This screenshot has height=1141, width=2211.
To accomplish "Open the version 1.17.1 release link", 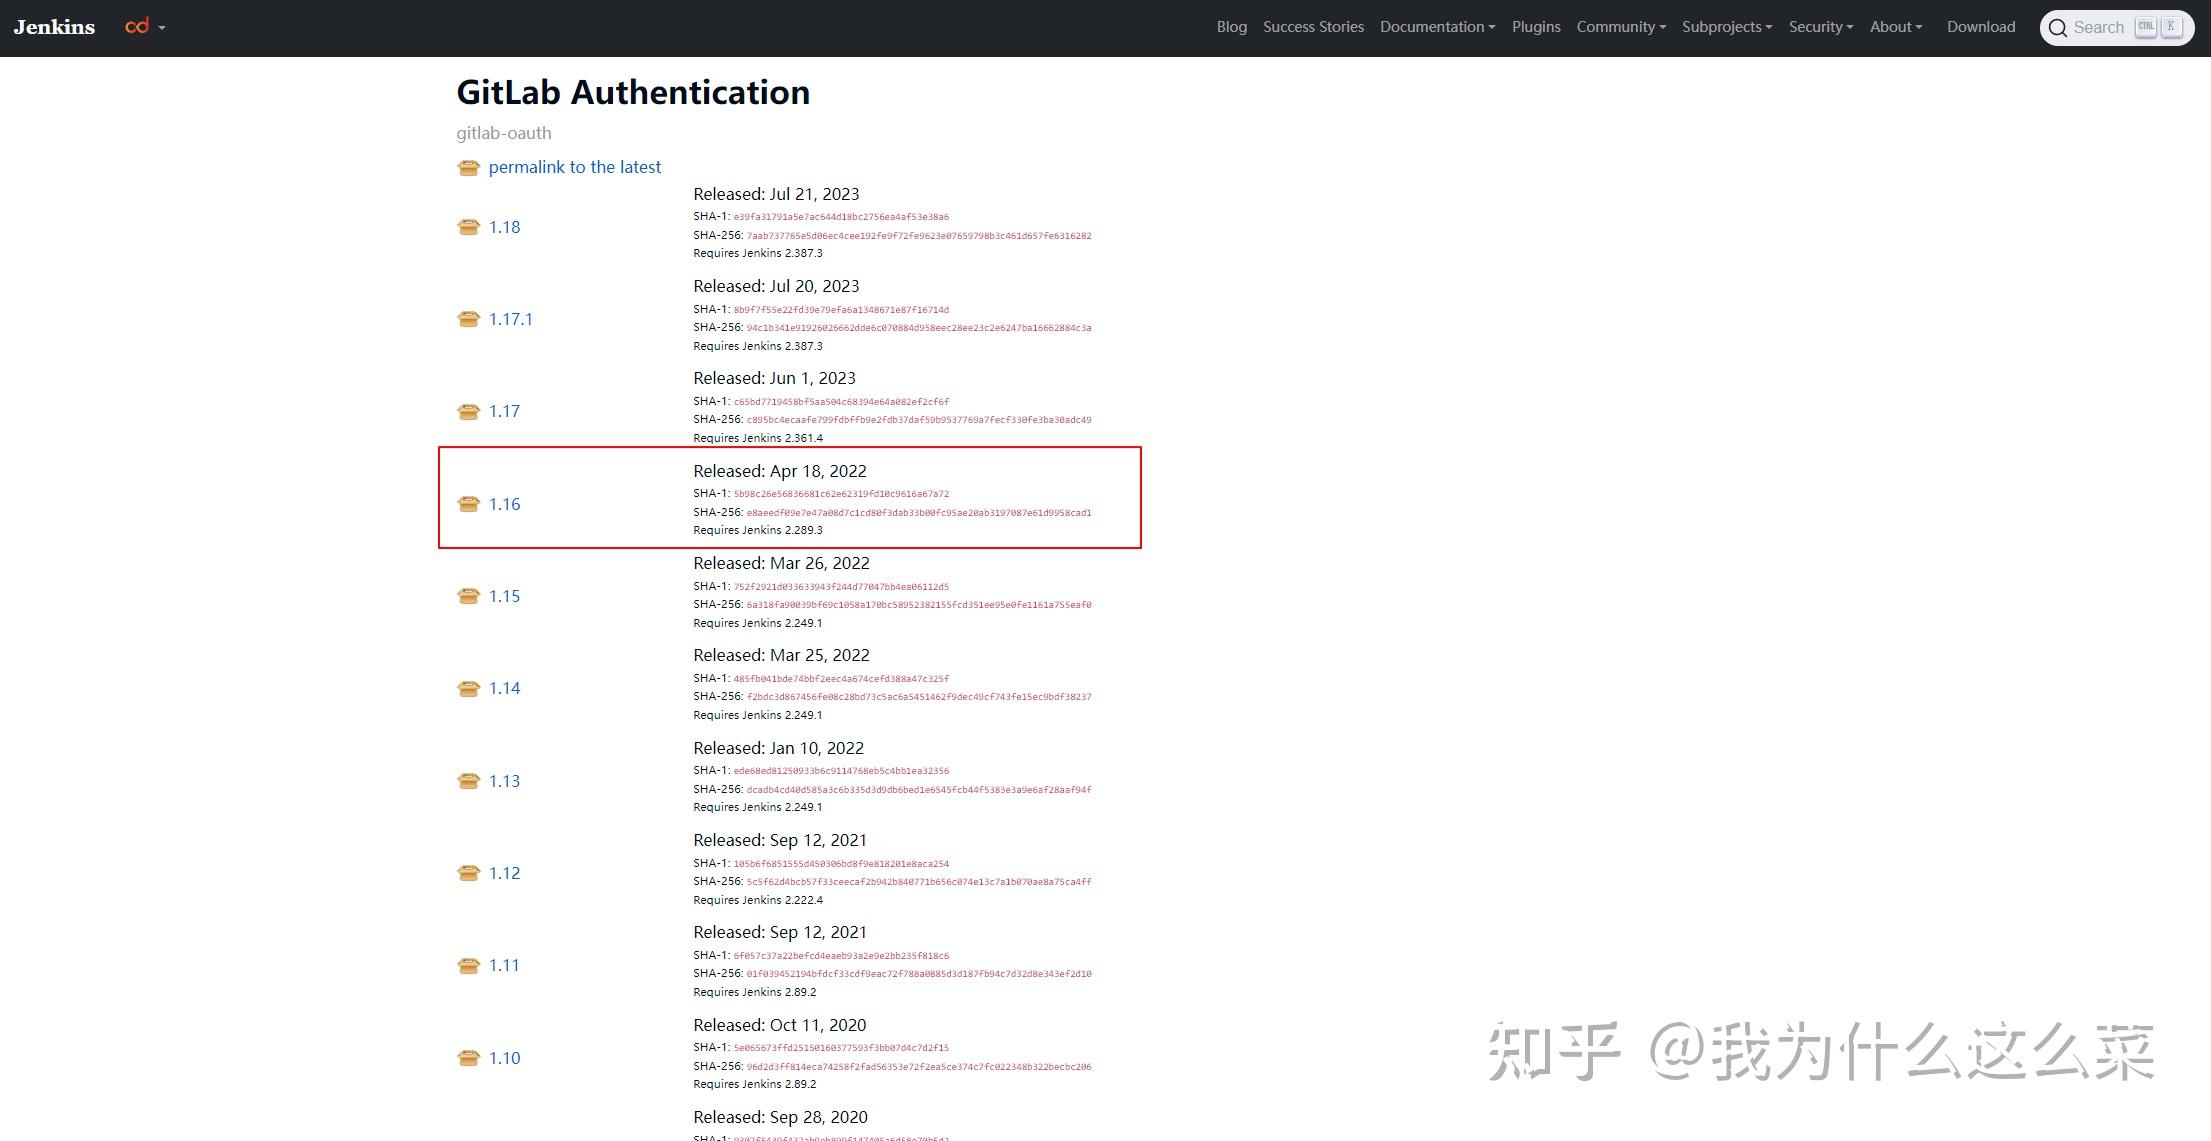I will coord(510,319).
